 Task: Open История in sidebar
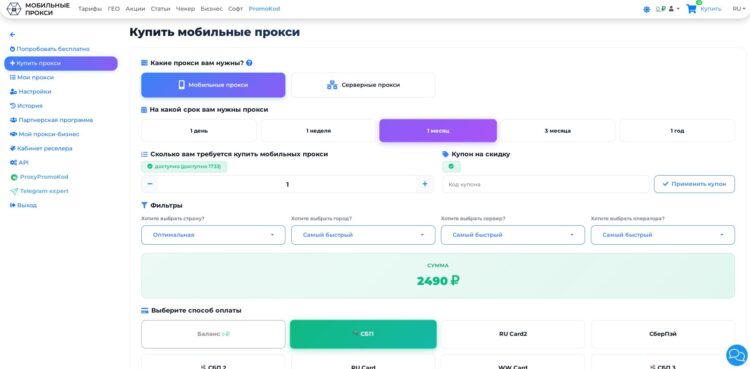[26, 106]
